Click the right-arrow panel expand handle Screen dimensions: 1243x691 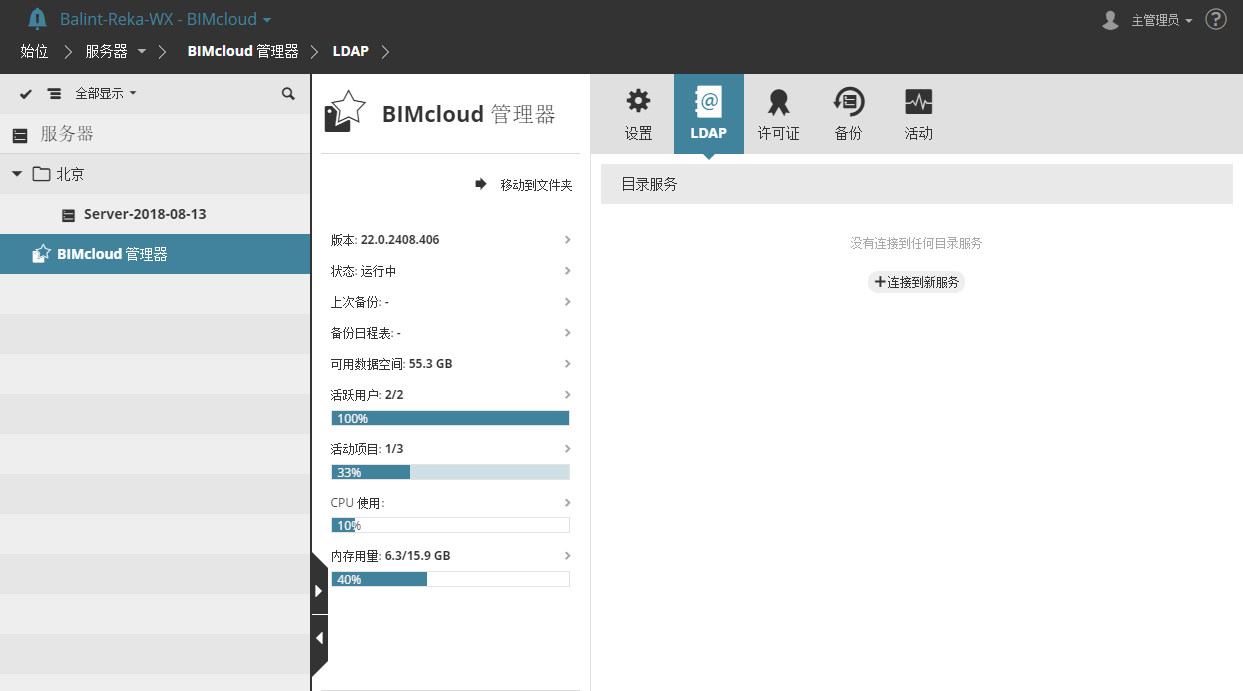tap(319, 591)
